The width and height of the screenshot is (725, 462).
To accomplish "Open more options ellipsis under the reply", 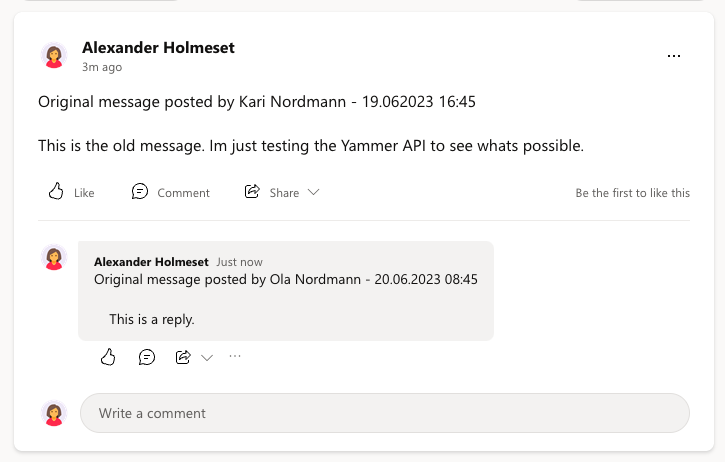I will (x=235, y=356).
